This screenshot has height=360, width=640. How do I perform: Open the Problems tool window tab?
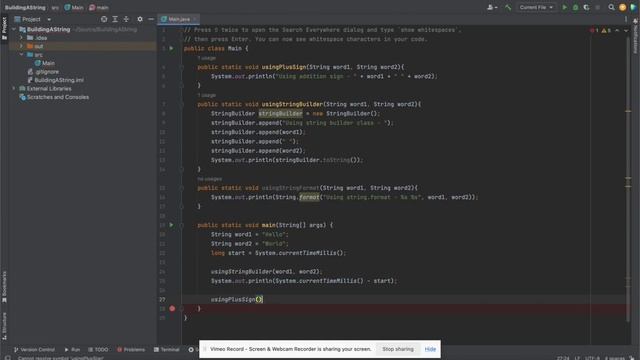pyautogui.click(x=131, y=349)
